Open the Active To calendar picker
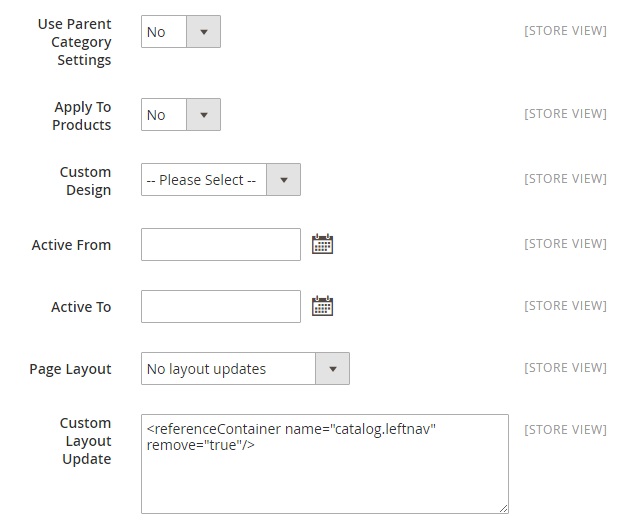This screenshot has width=643, height=527. coord(322,306)
